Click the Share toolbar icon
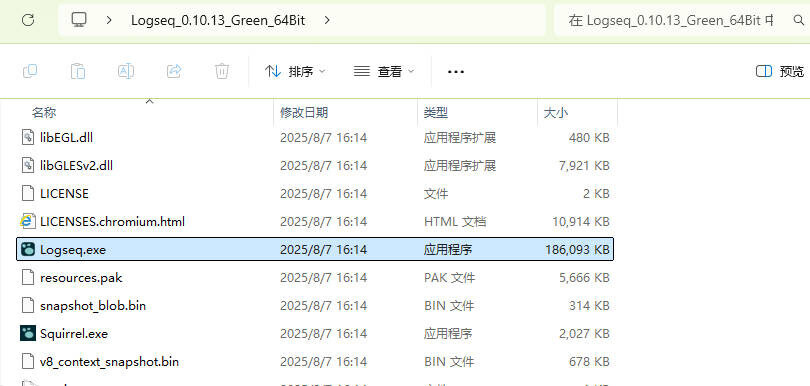The width and height of the screenshot is (810, 386). coord(174,71)
